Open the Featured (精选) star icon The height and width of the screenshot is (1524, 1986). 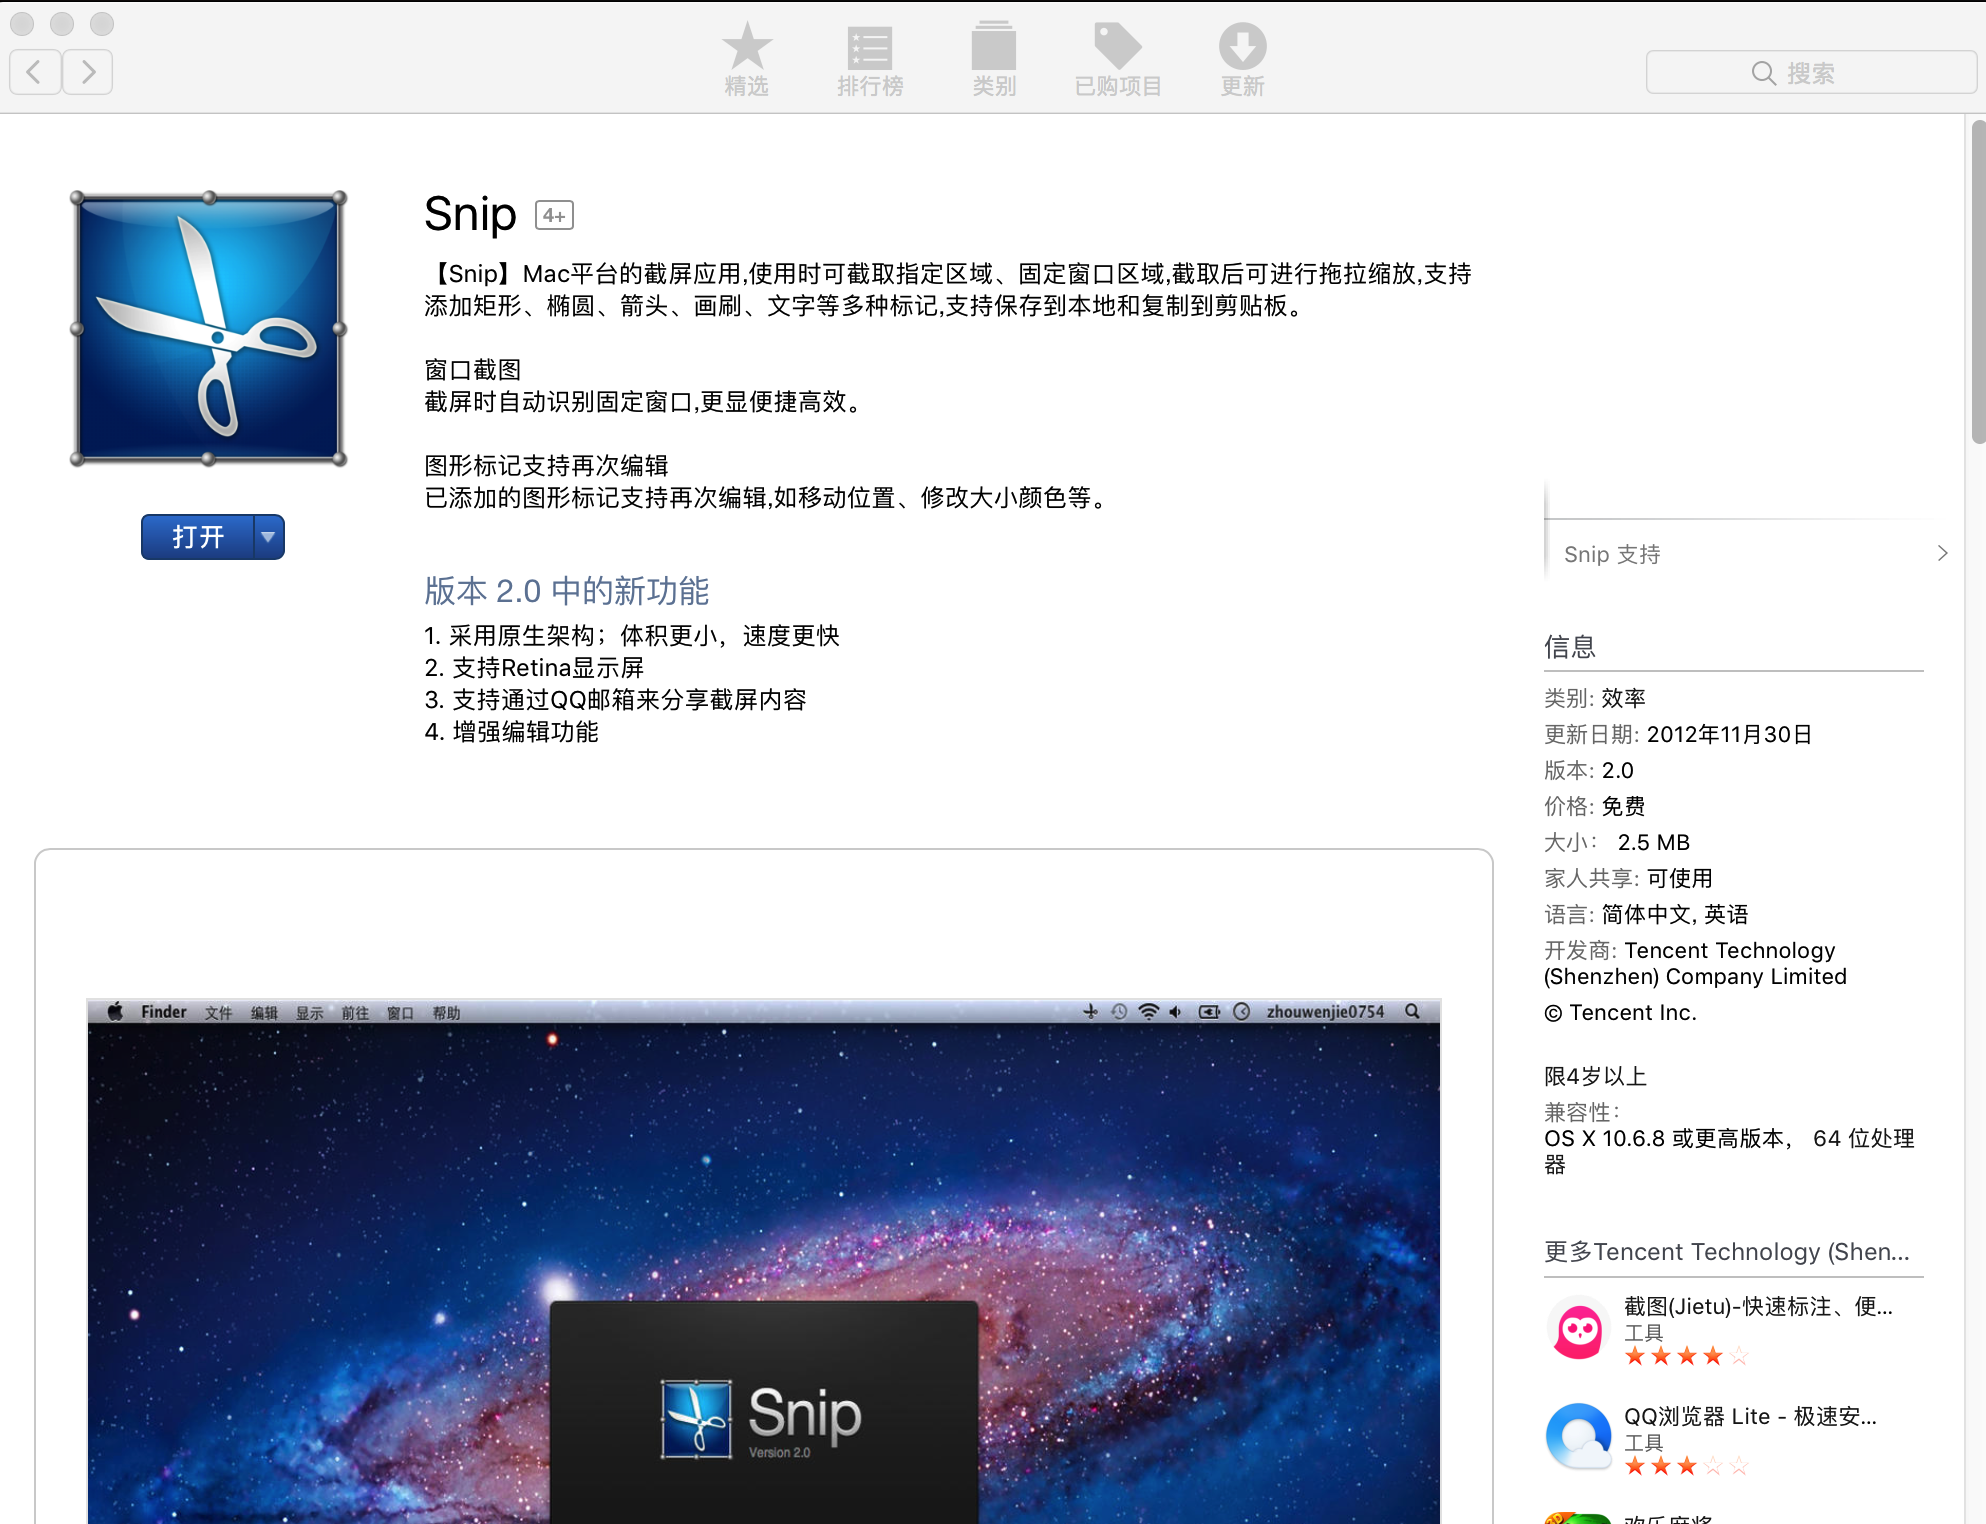click(x=746, y=48)
